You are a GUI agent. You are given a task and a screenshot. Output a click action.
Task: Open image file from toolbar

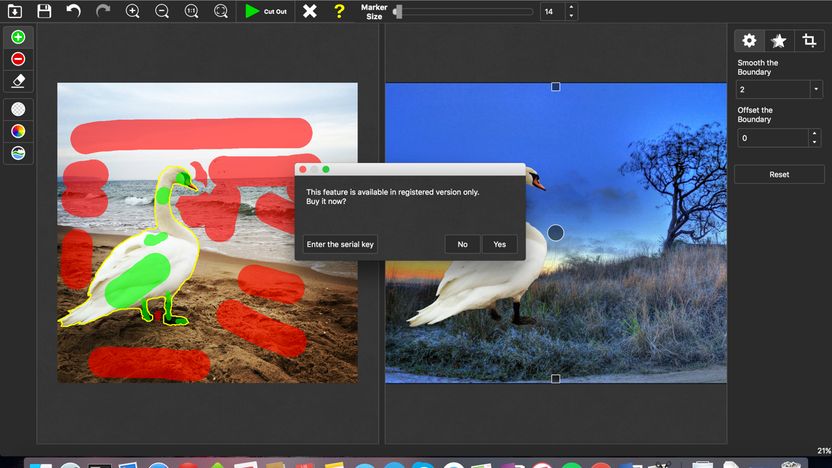pos(15,11)
